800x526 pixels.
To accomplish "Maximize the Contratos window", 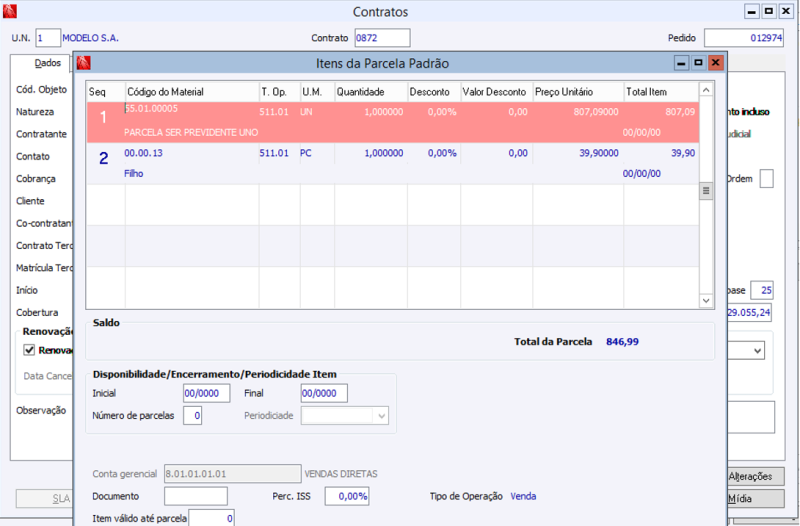I will coord(769,11).
